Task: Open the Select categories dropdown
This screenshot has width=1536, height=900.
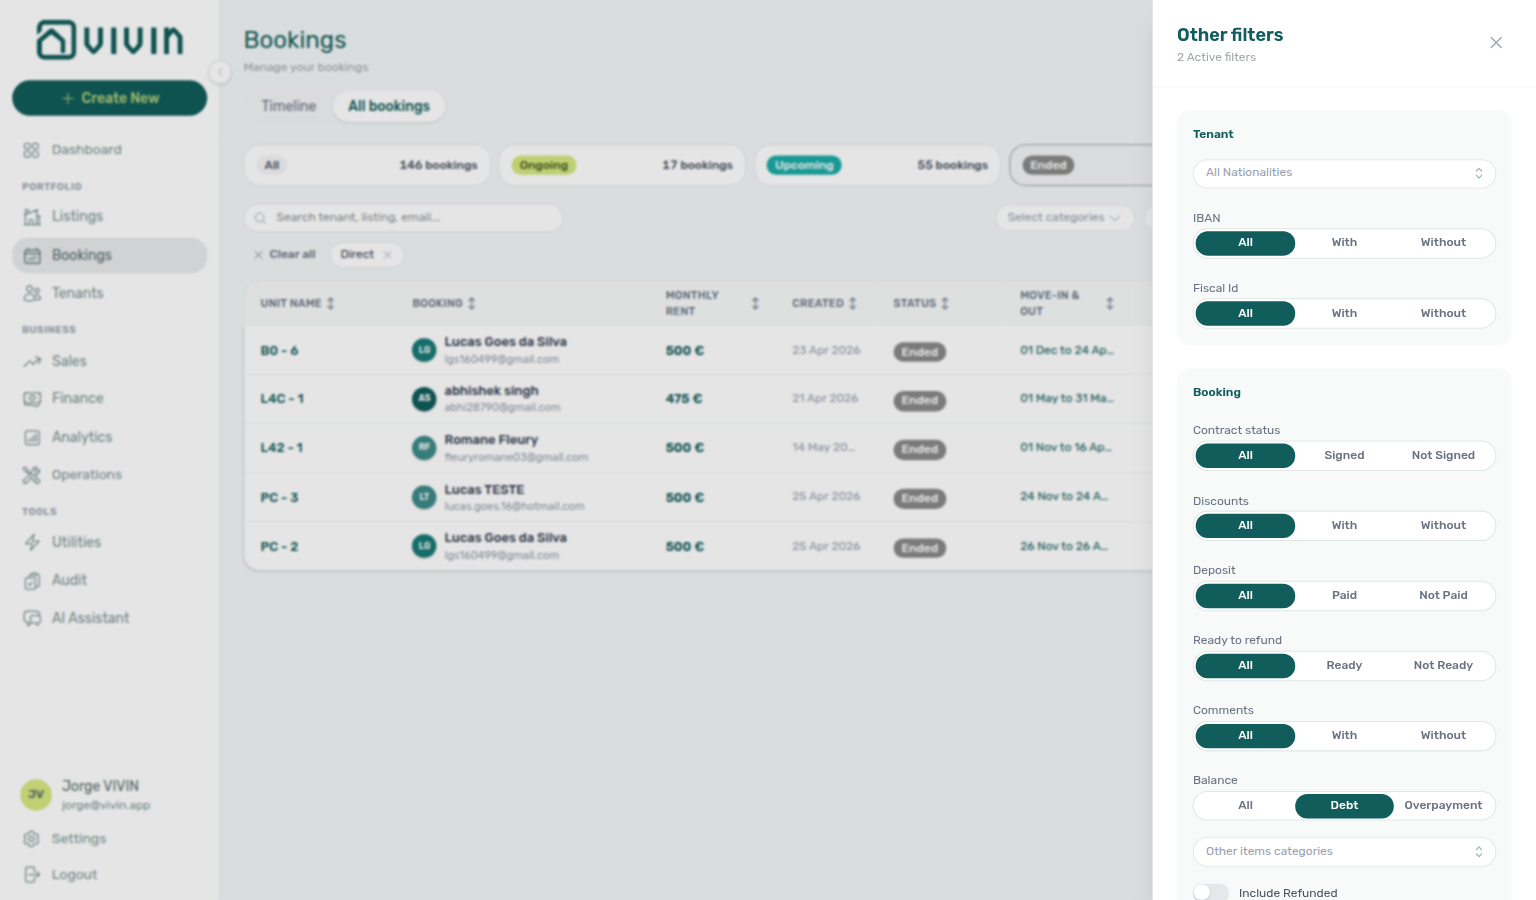Action: point(1065,217)
